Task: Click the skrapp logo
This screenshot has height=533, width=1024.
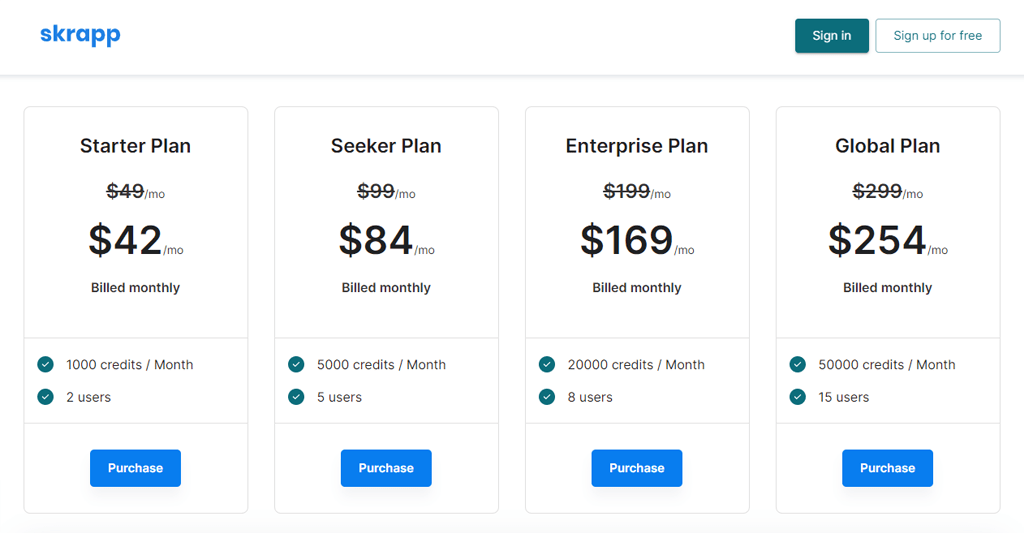Action: pyautogui.click(x=80, y=35)
